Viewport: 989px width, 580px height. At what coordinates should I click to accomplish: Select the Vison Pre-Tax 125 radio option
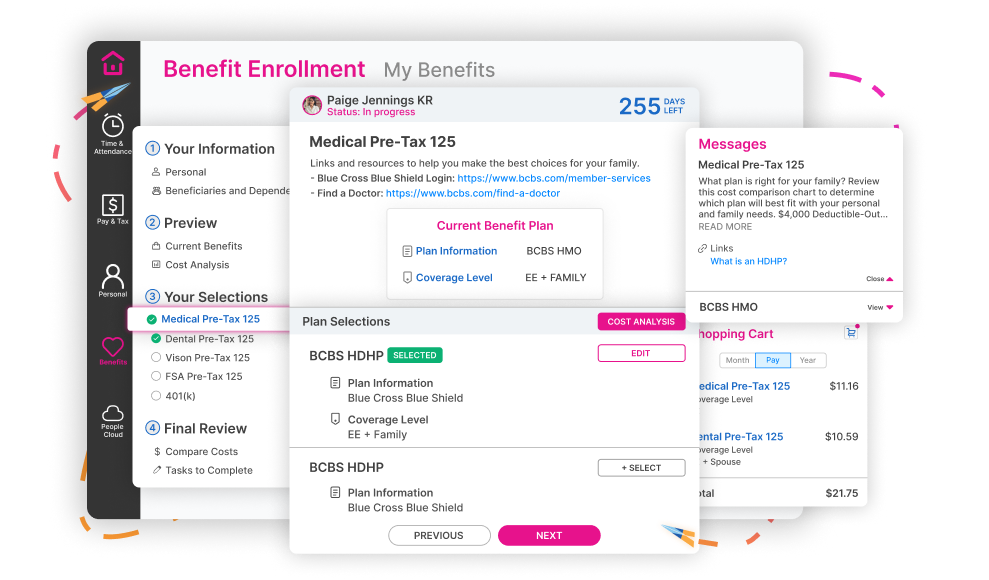pos(156,357)
